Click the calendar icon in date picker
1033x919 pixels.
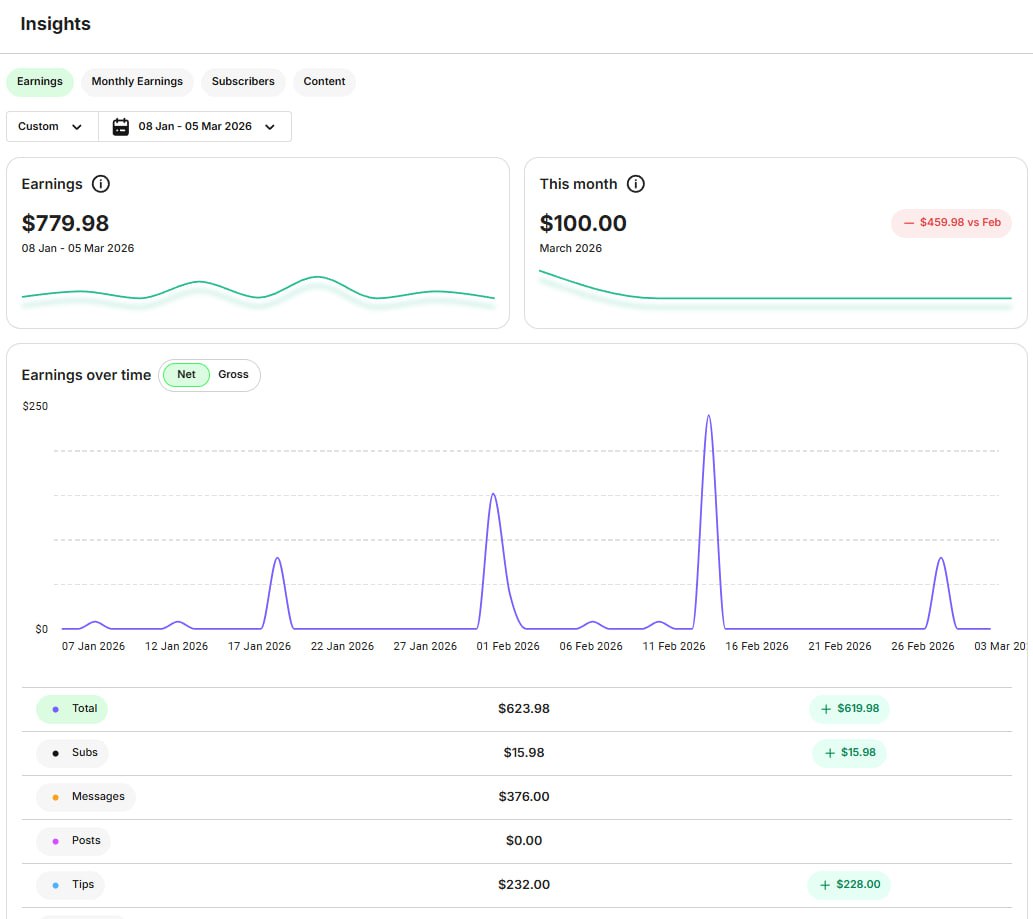121,127
